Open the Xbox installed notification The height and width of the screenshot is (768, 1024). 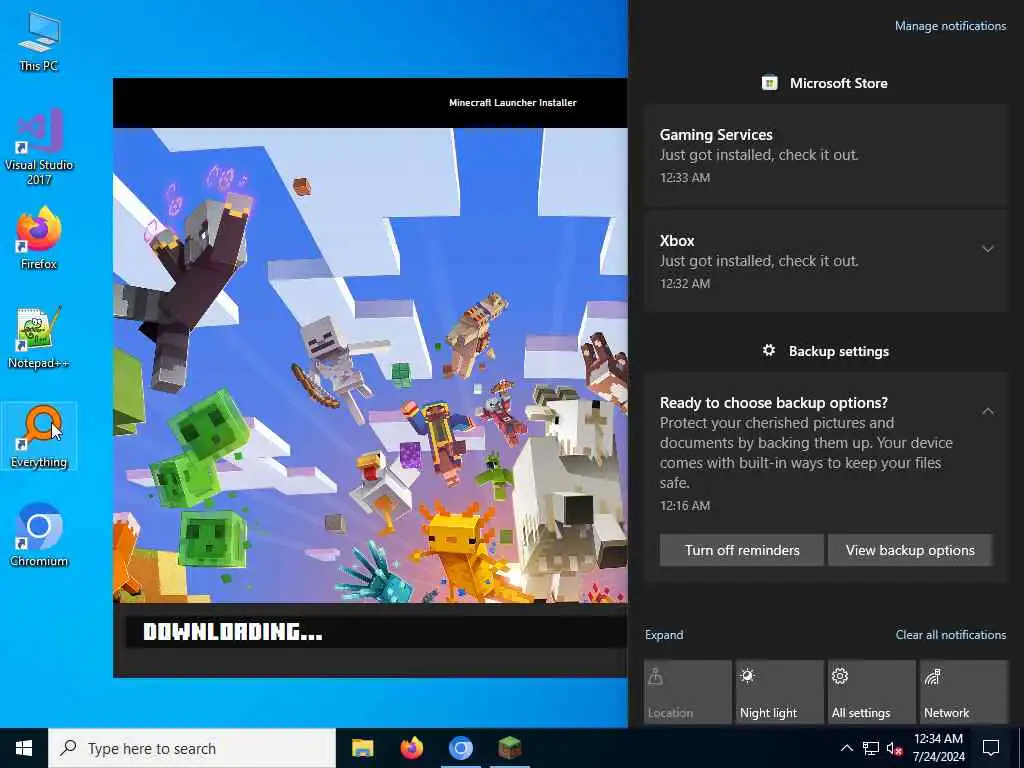825,261
